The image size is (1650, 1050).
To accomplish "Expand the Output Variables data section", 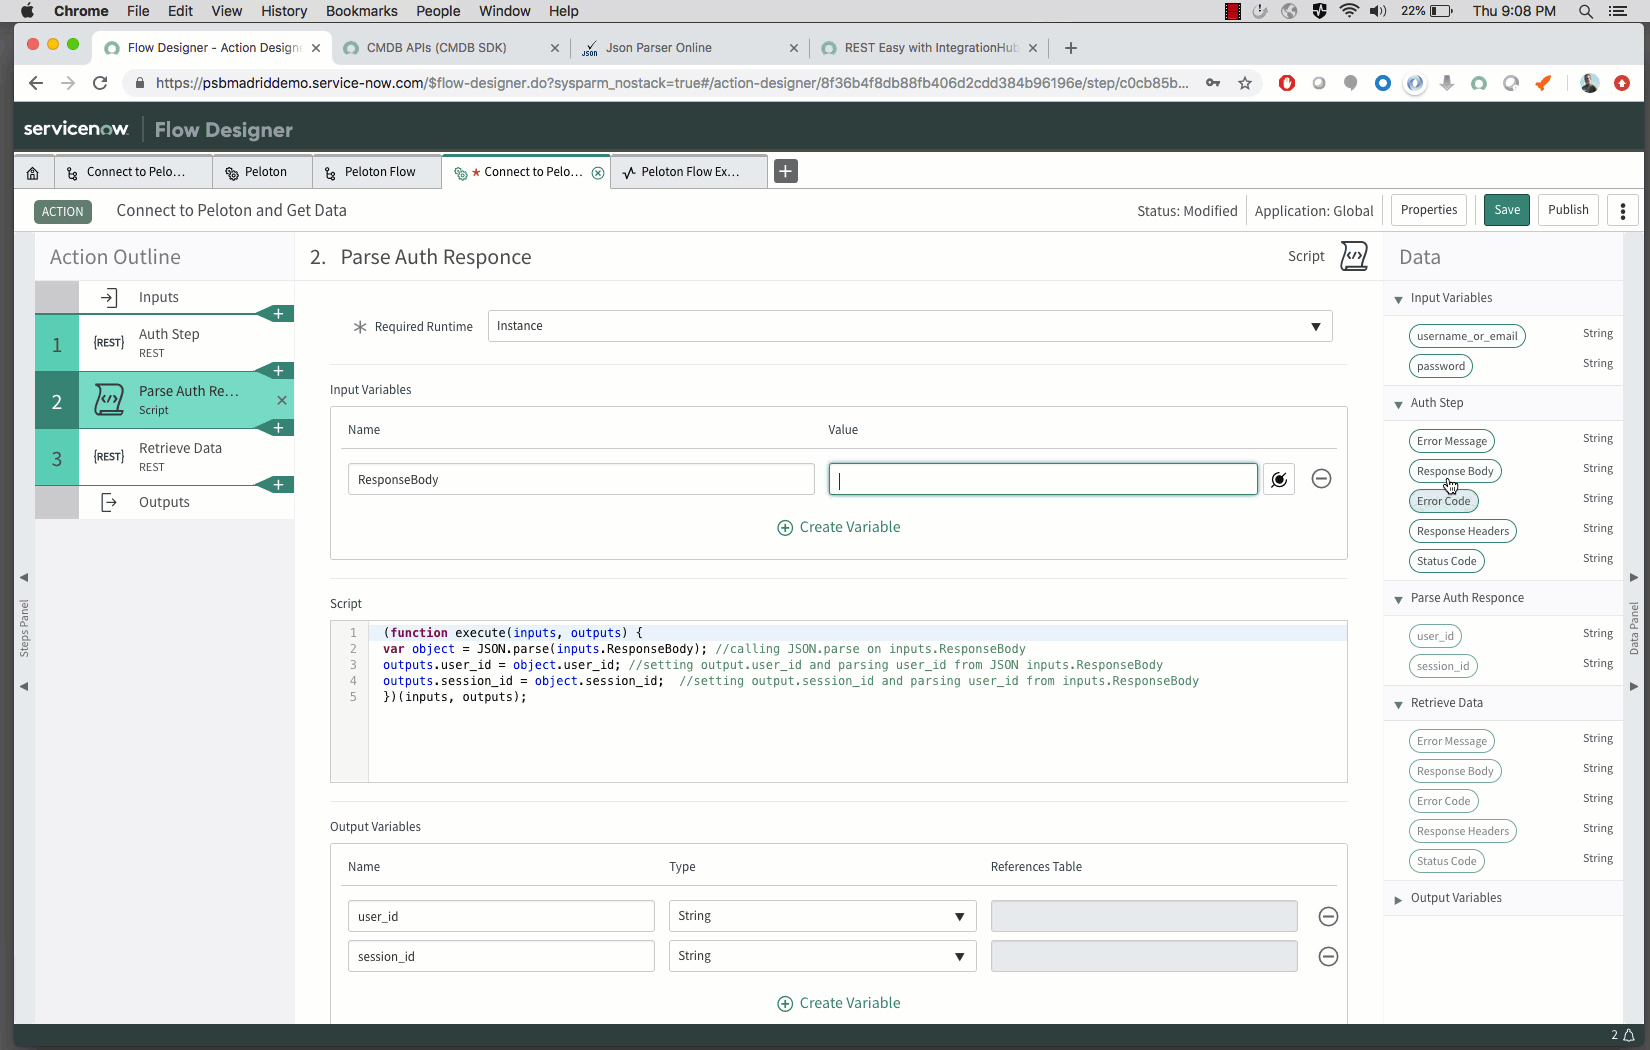I will tap(1398, 899).
